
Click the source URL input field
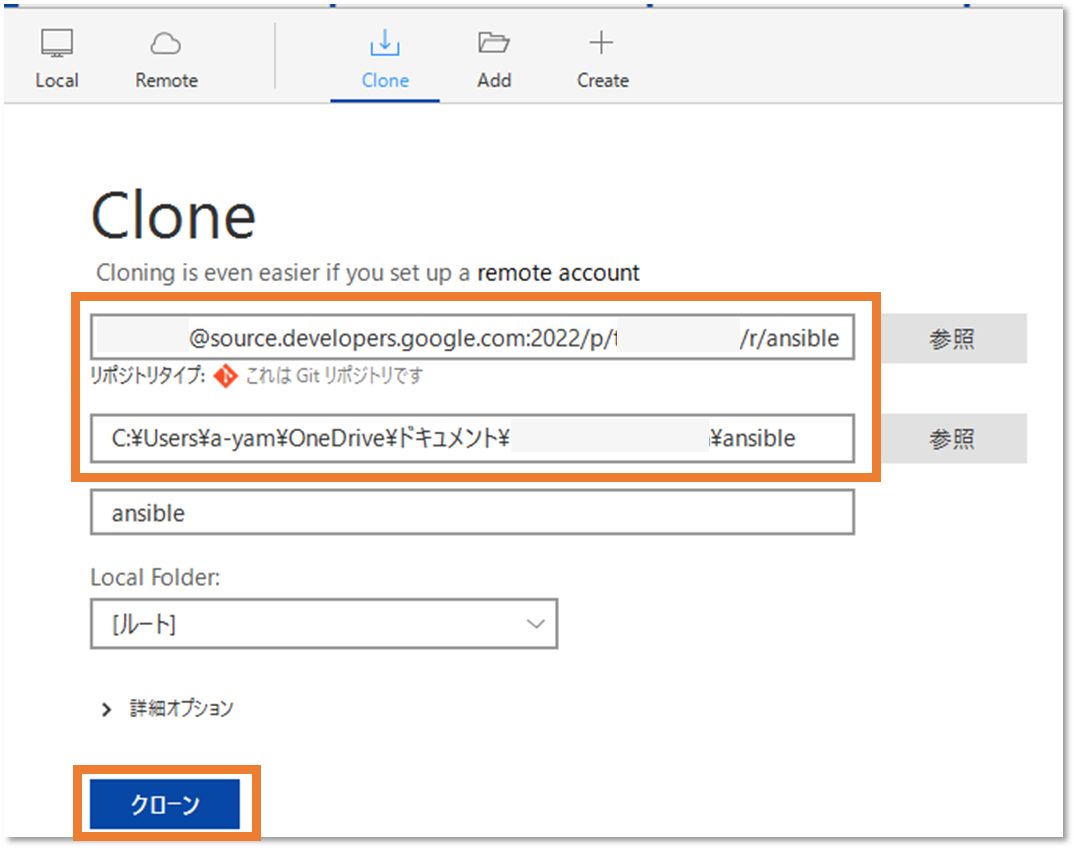pos(472,338)
